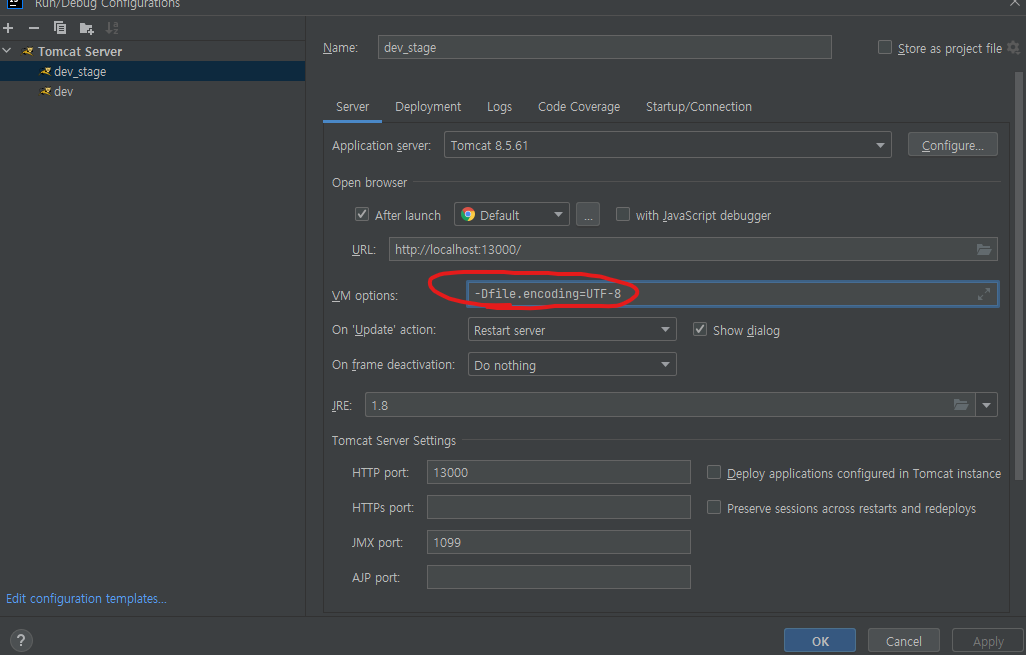Screen dimensions: 1026x655
Task: Uncheck the Show dialog checkbox
Action: pyautogui.click(x=700, y=329)
